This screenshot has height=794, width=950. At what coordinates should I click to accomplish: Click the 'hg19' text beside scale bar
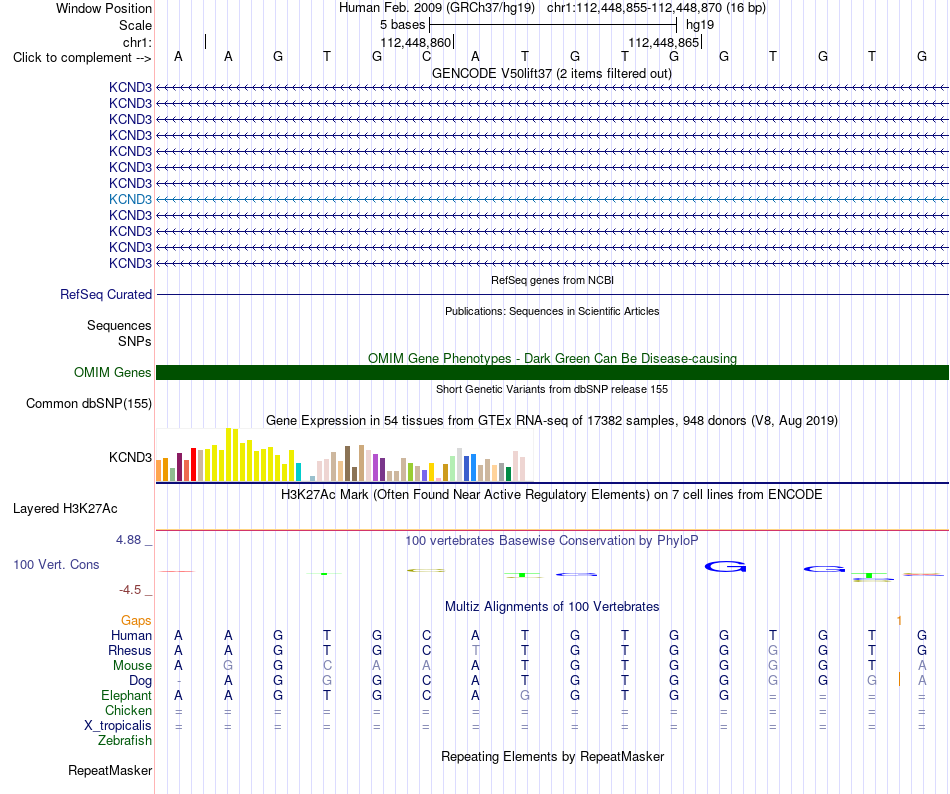click(x=700, y=25)
